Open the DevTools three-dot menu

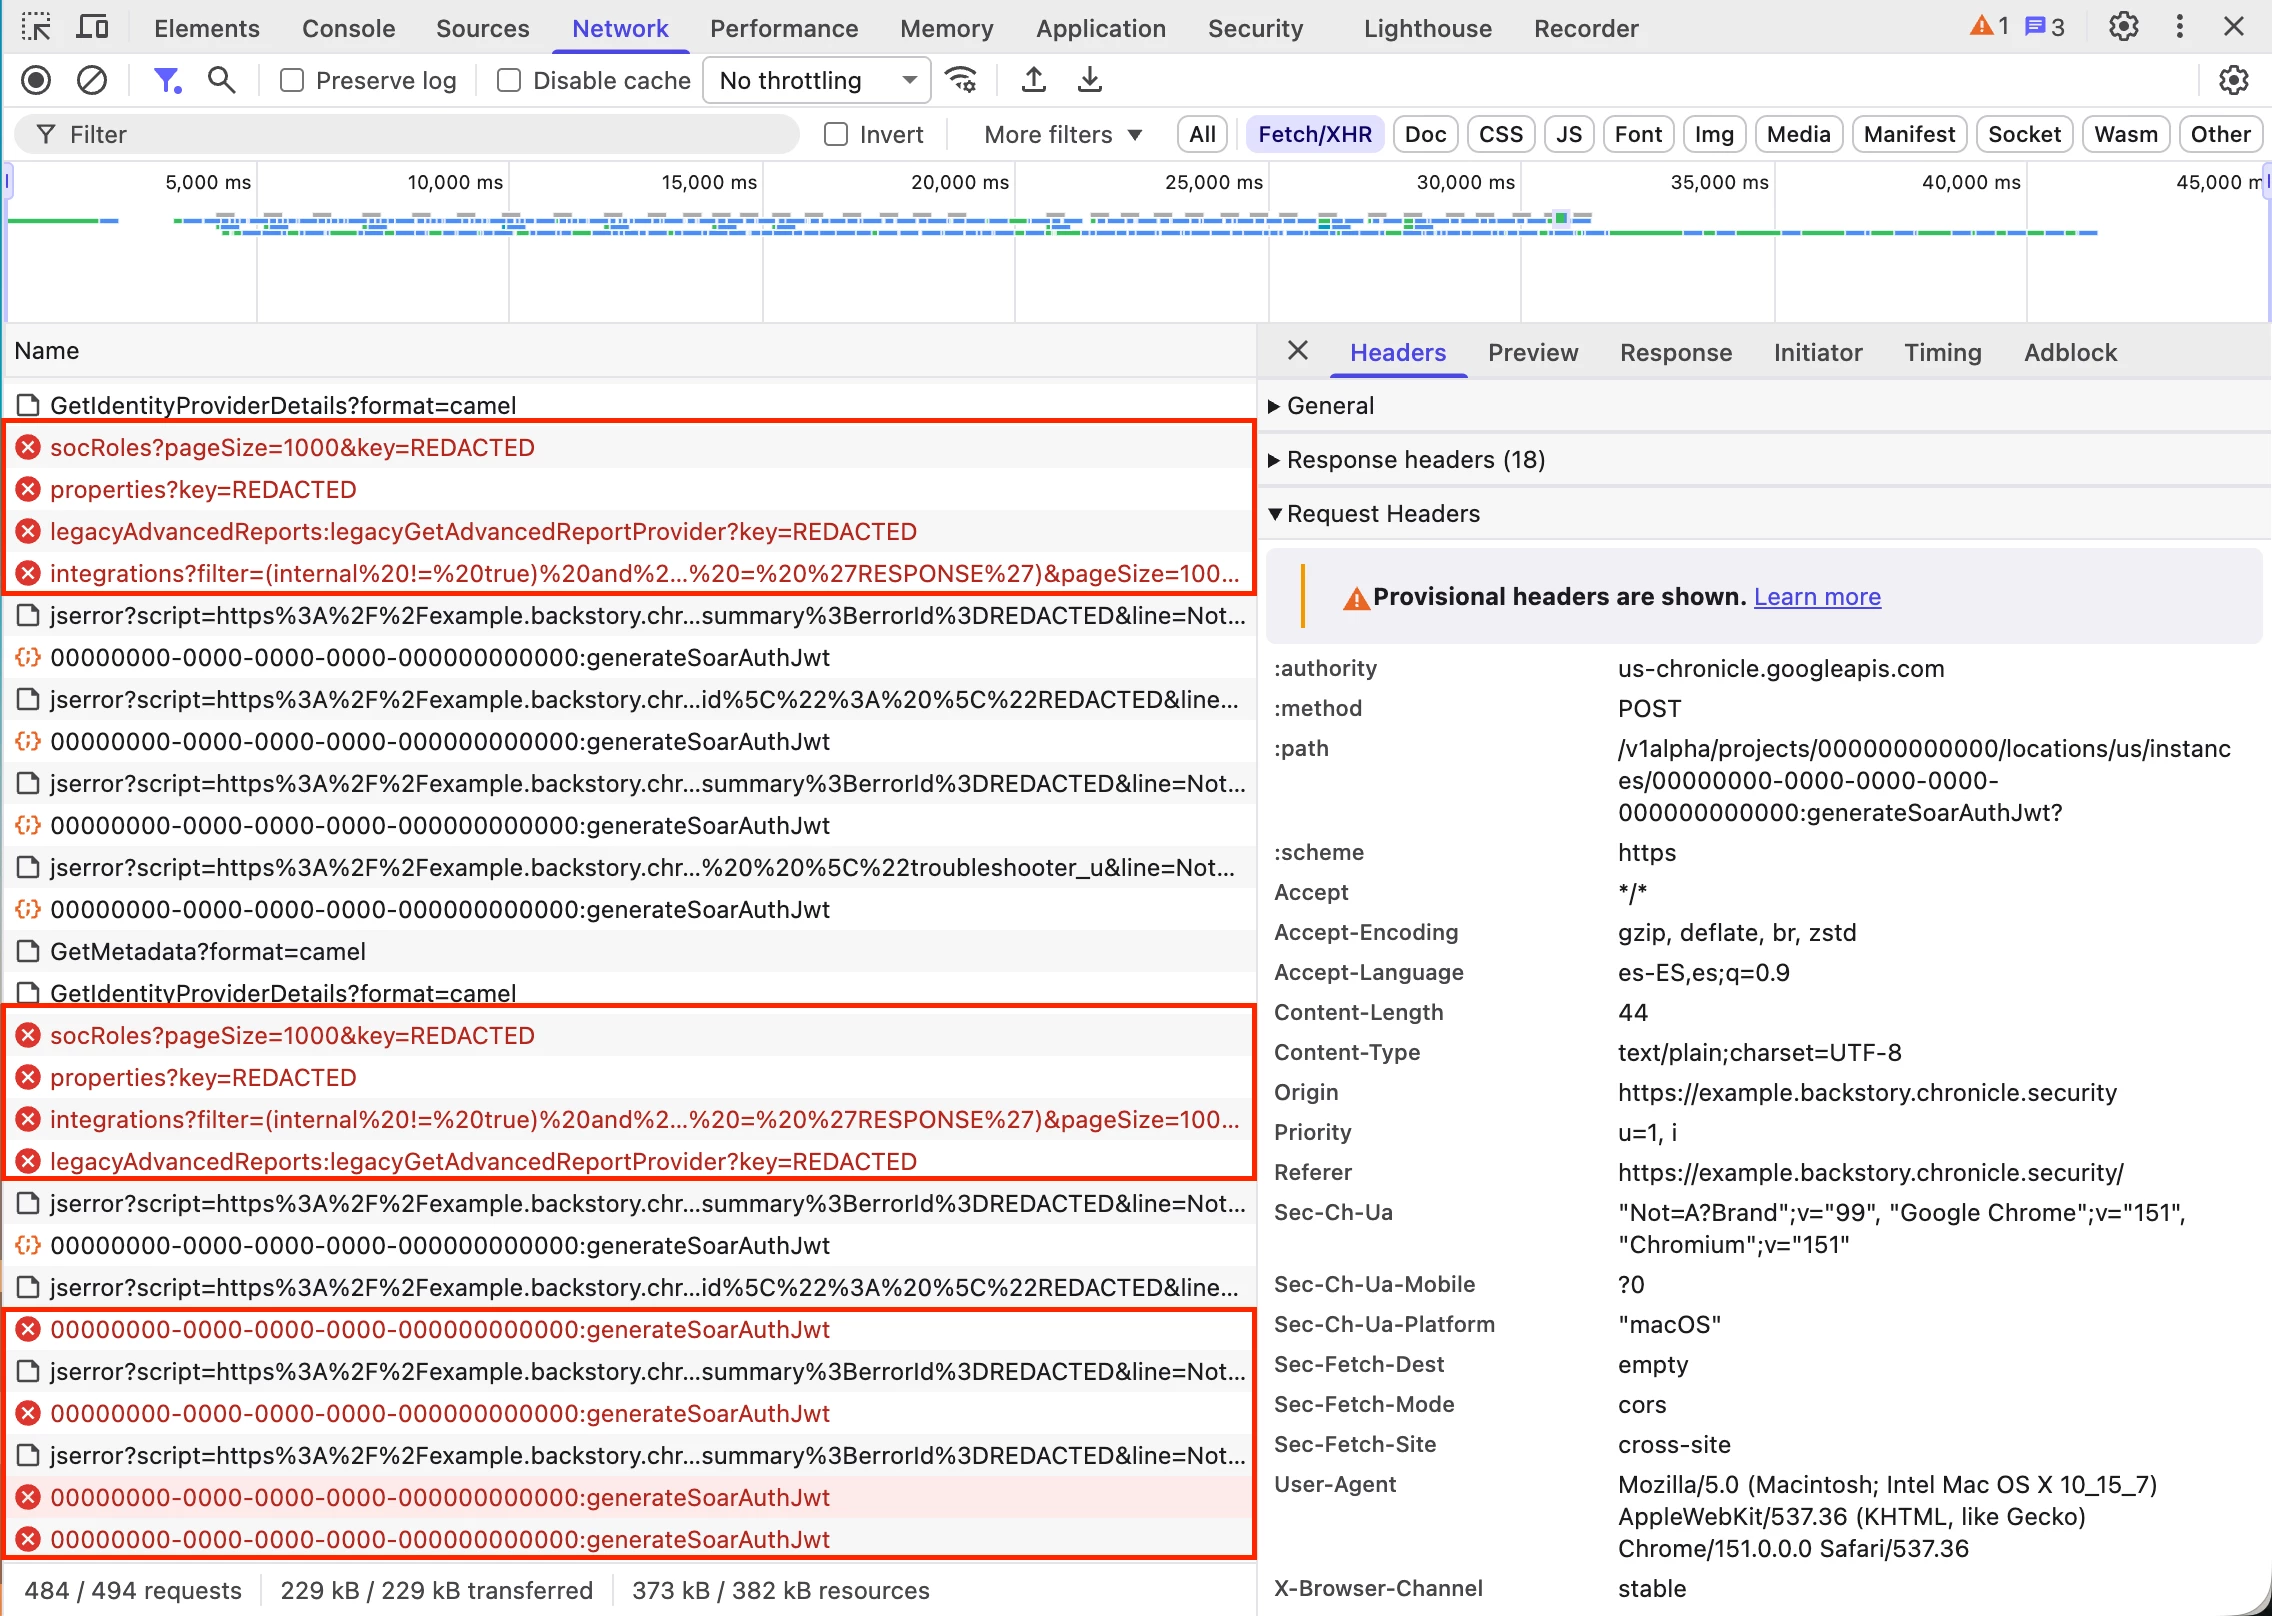(2180, 27)
